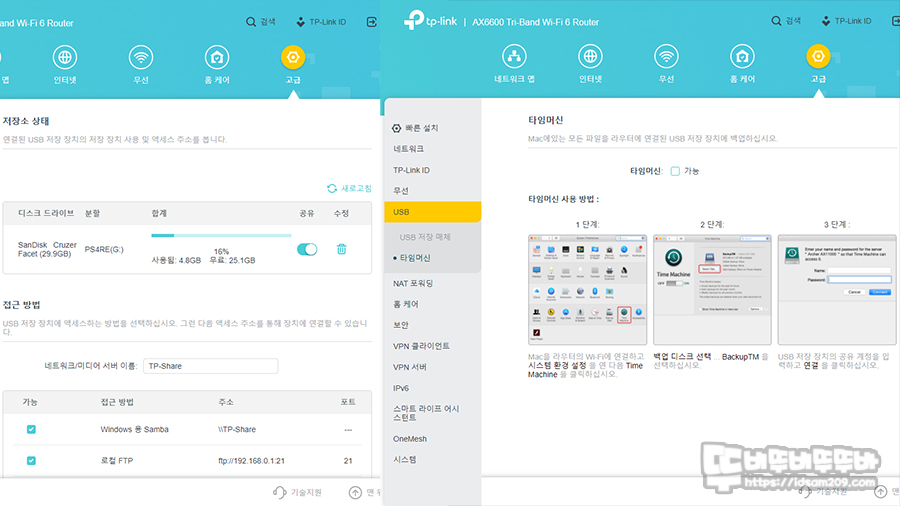Open USB 저장 매체 submenu item
The width and height of the screenshot is (900, 506).
coord(425,237)
